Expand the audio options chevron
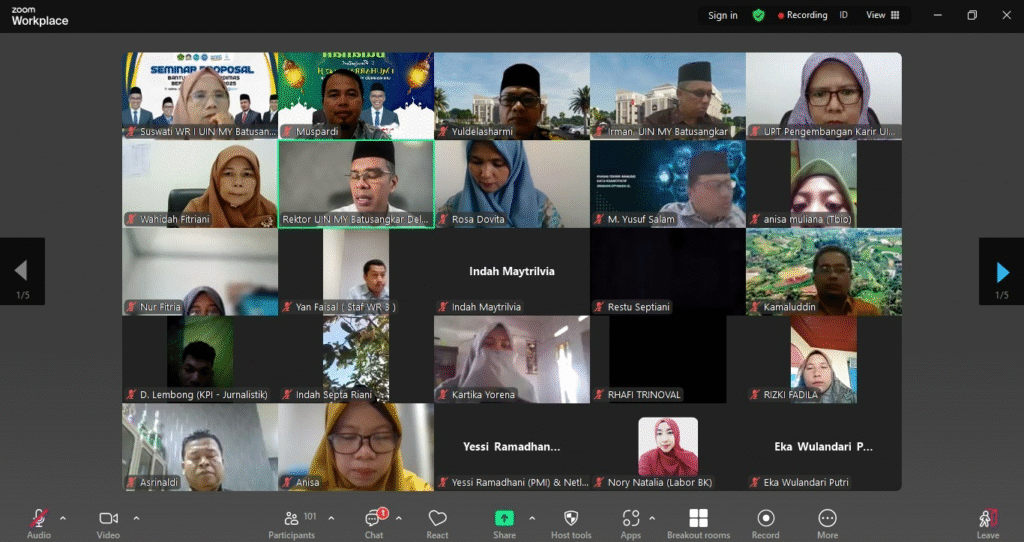This screenshot has height=542, width=1024. click(63, 518)
